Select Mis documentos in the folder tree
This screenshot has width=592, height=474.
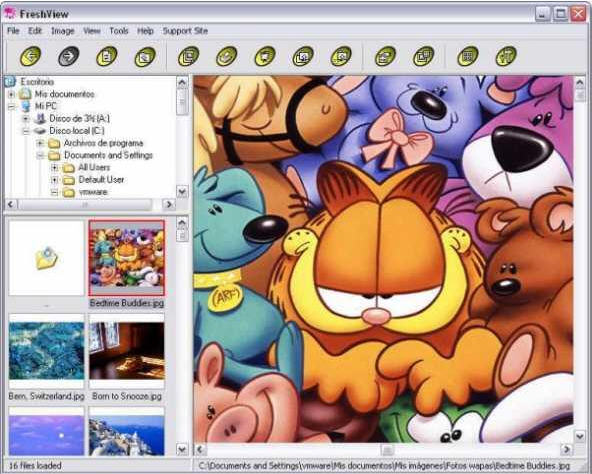65,94
